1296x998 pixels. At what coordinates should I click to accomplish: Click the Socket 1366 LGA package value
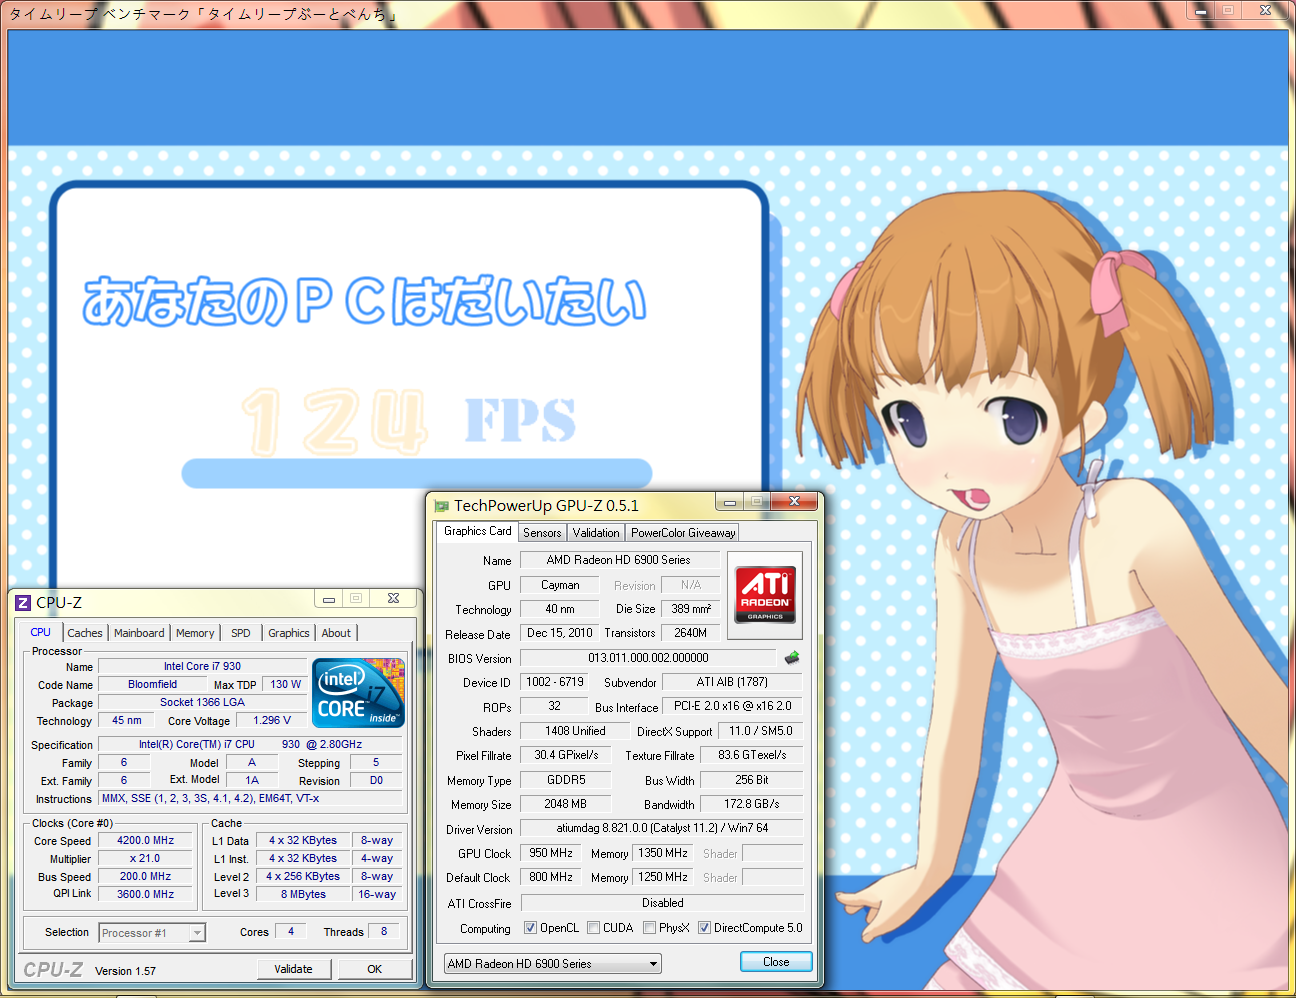pos(202,702)
